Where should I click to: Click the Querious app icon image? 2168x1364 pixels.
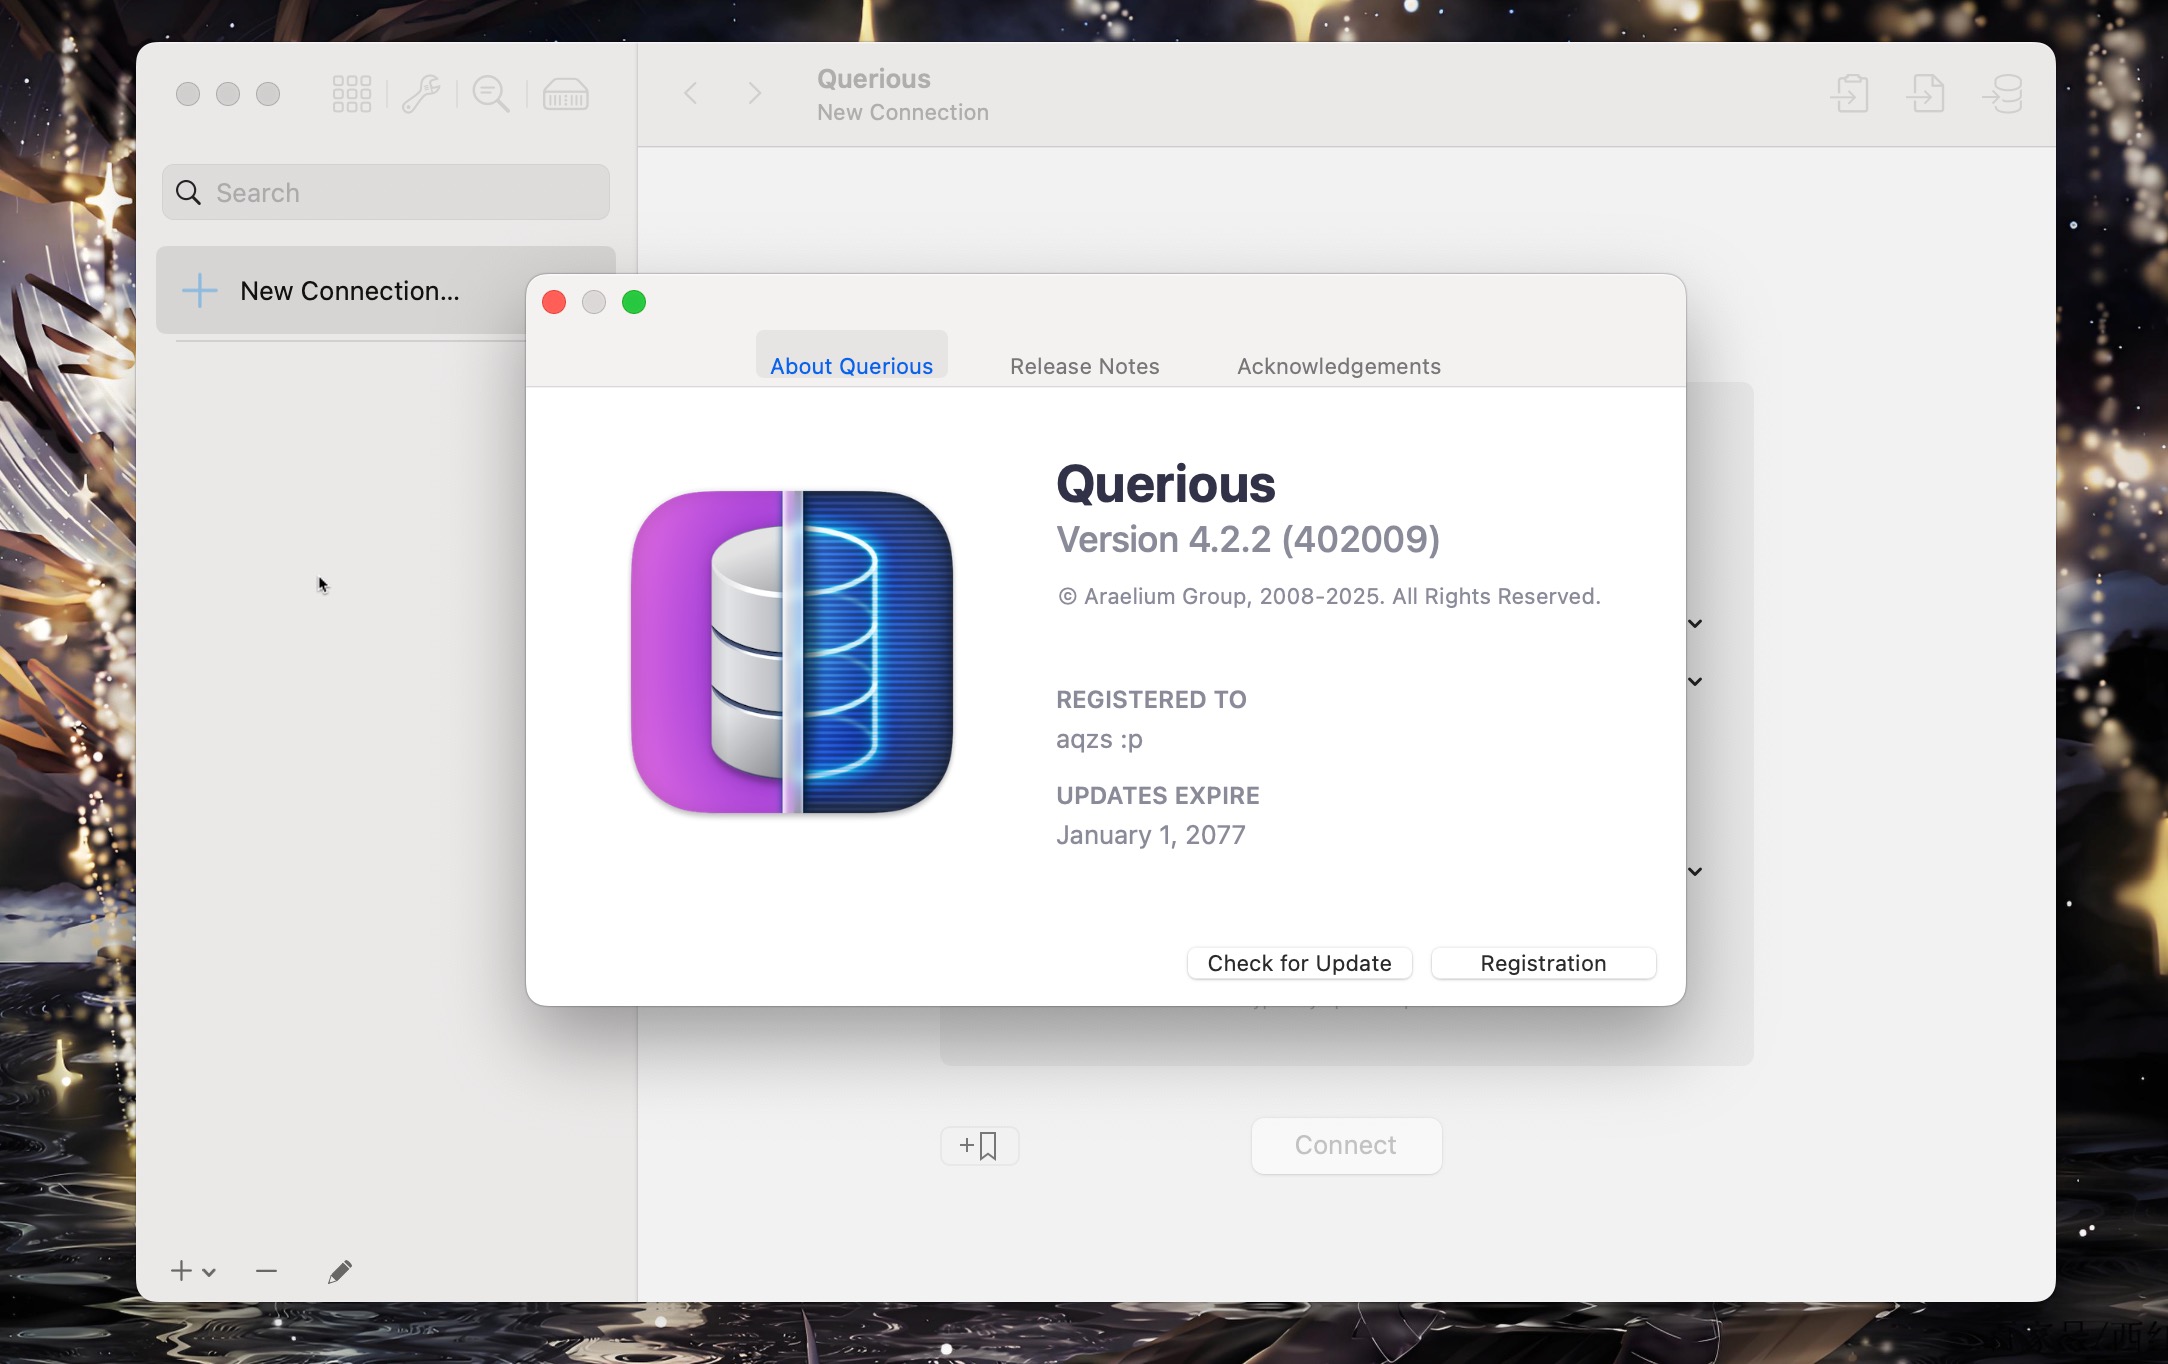(x=792, y=652)
